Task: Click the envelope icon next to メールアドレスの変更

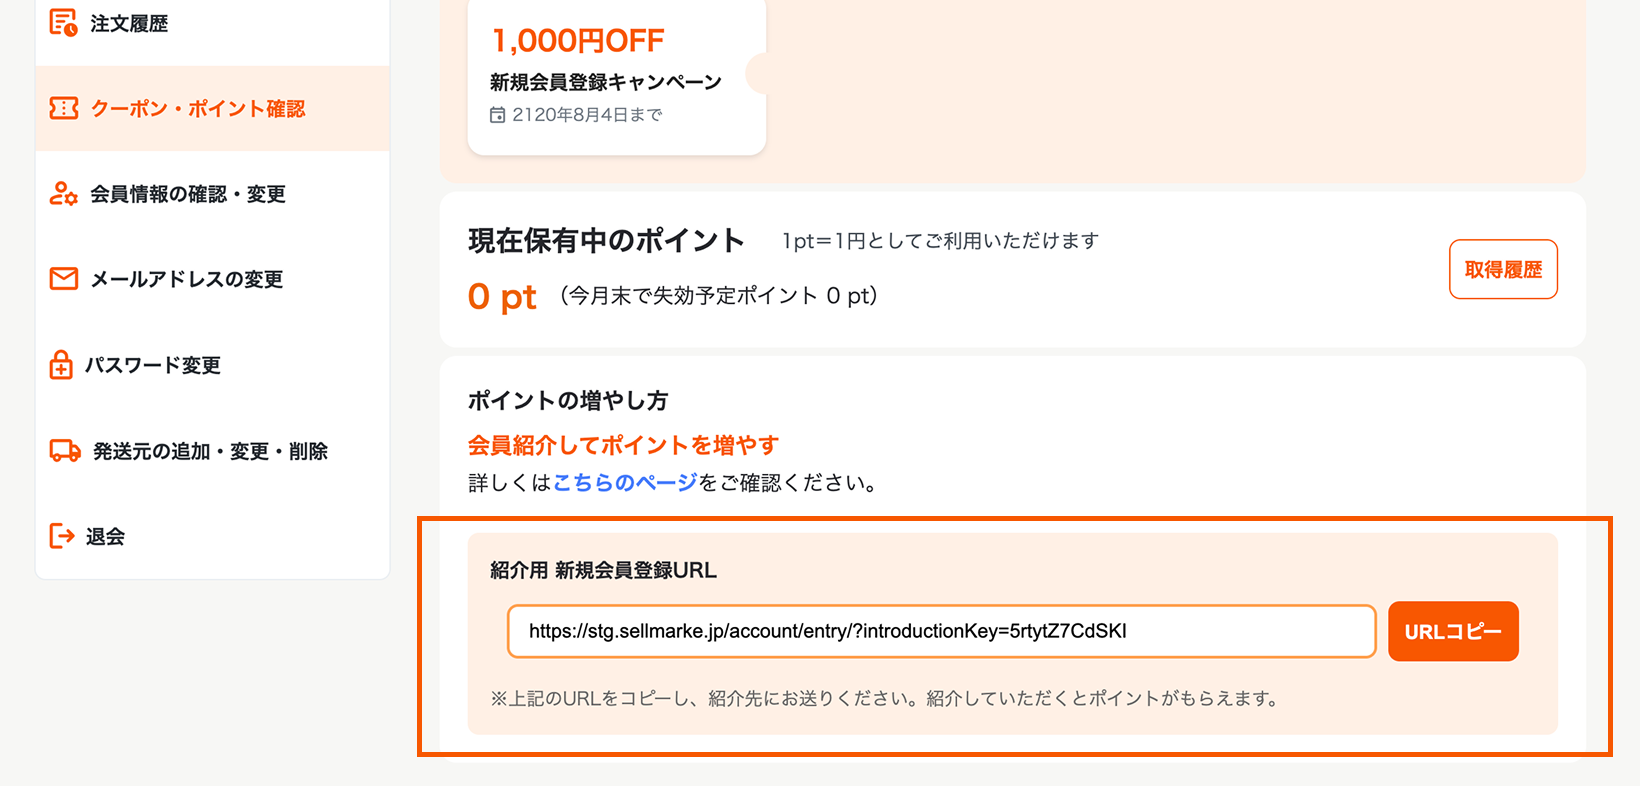Action: (x=62, y=279)
